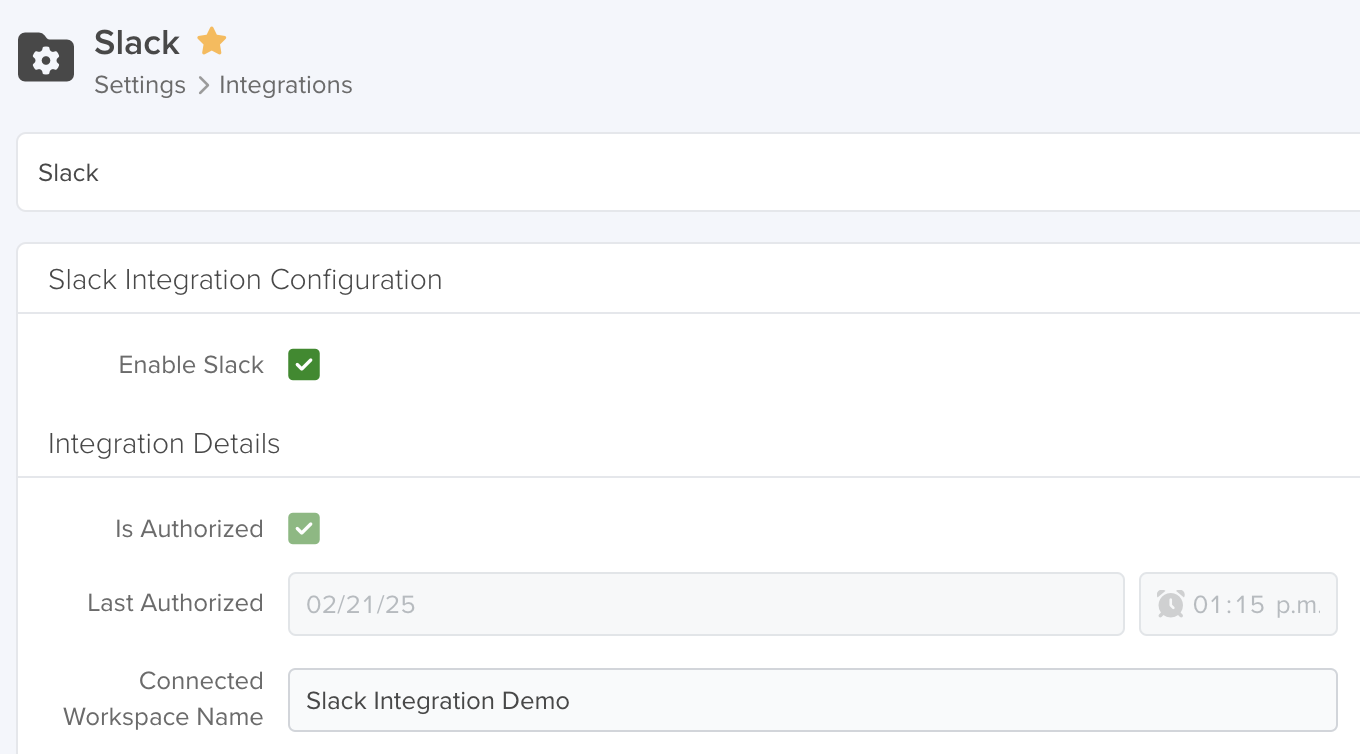Viewport: 1360px width, 754px height.
Task: Click the Integration Details section heading
Action: [x=163, y=443]
